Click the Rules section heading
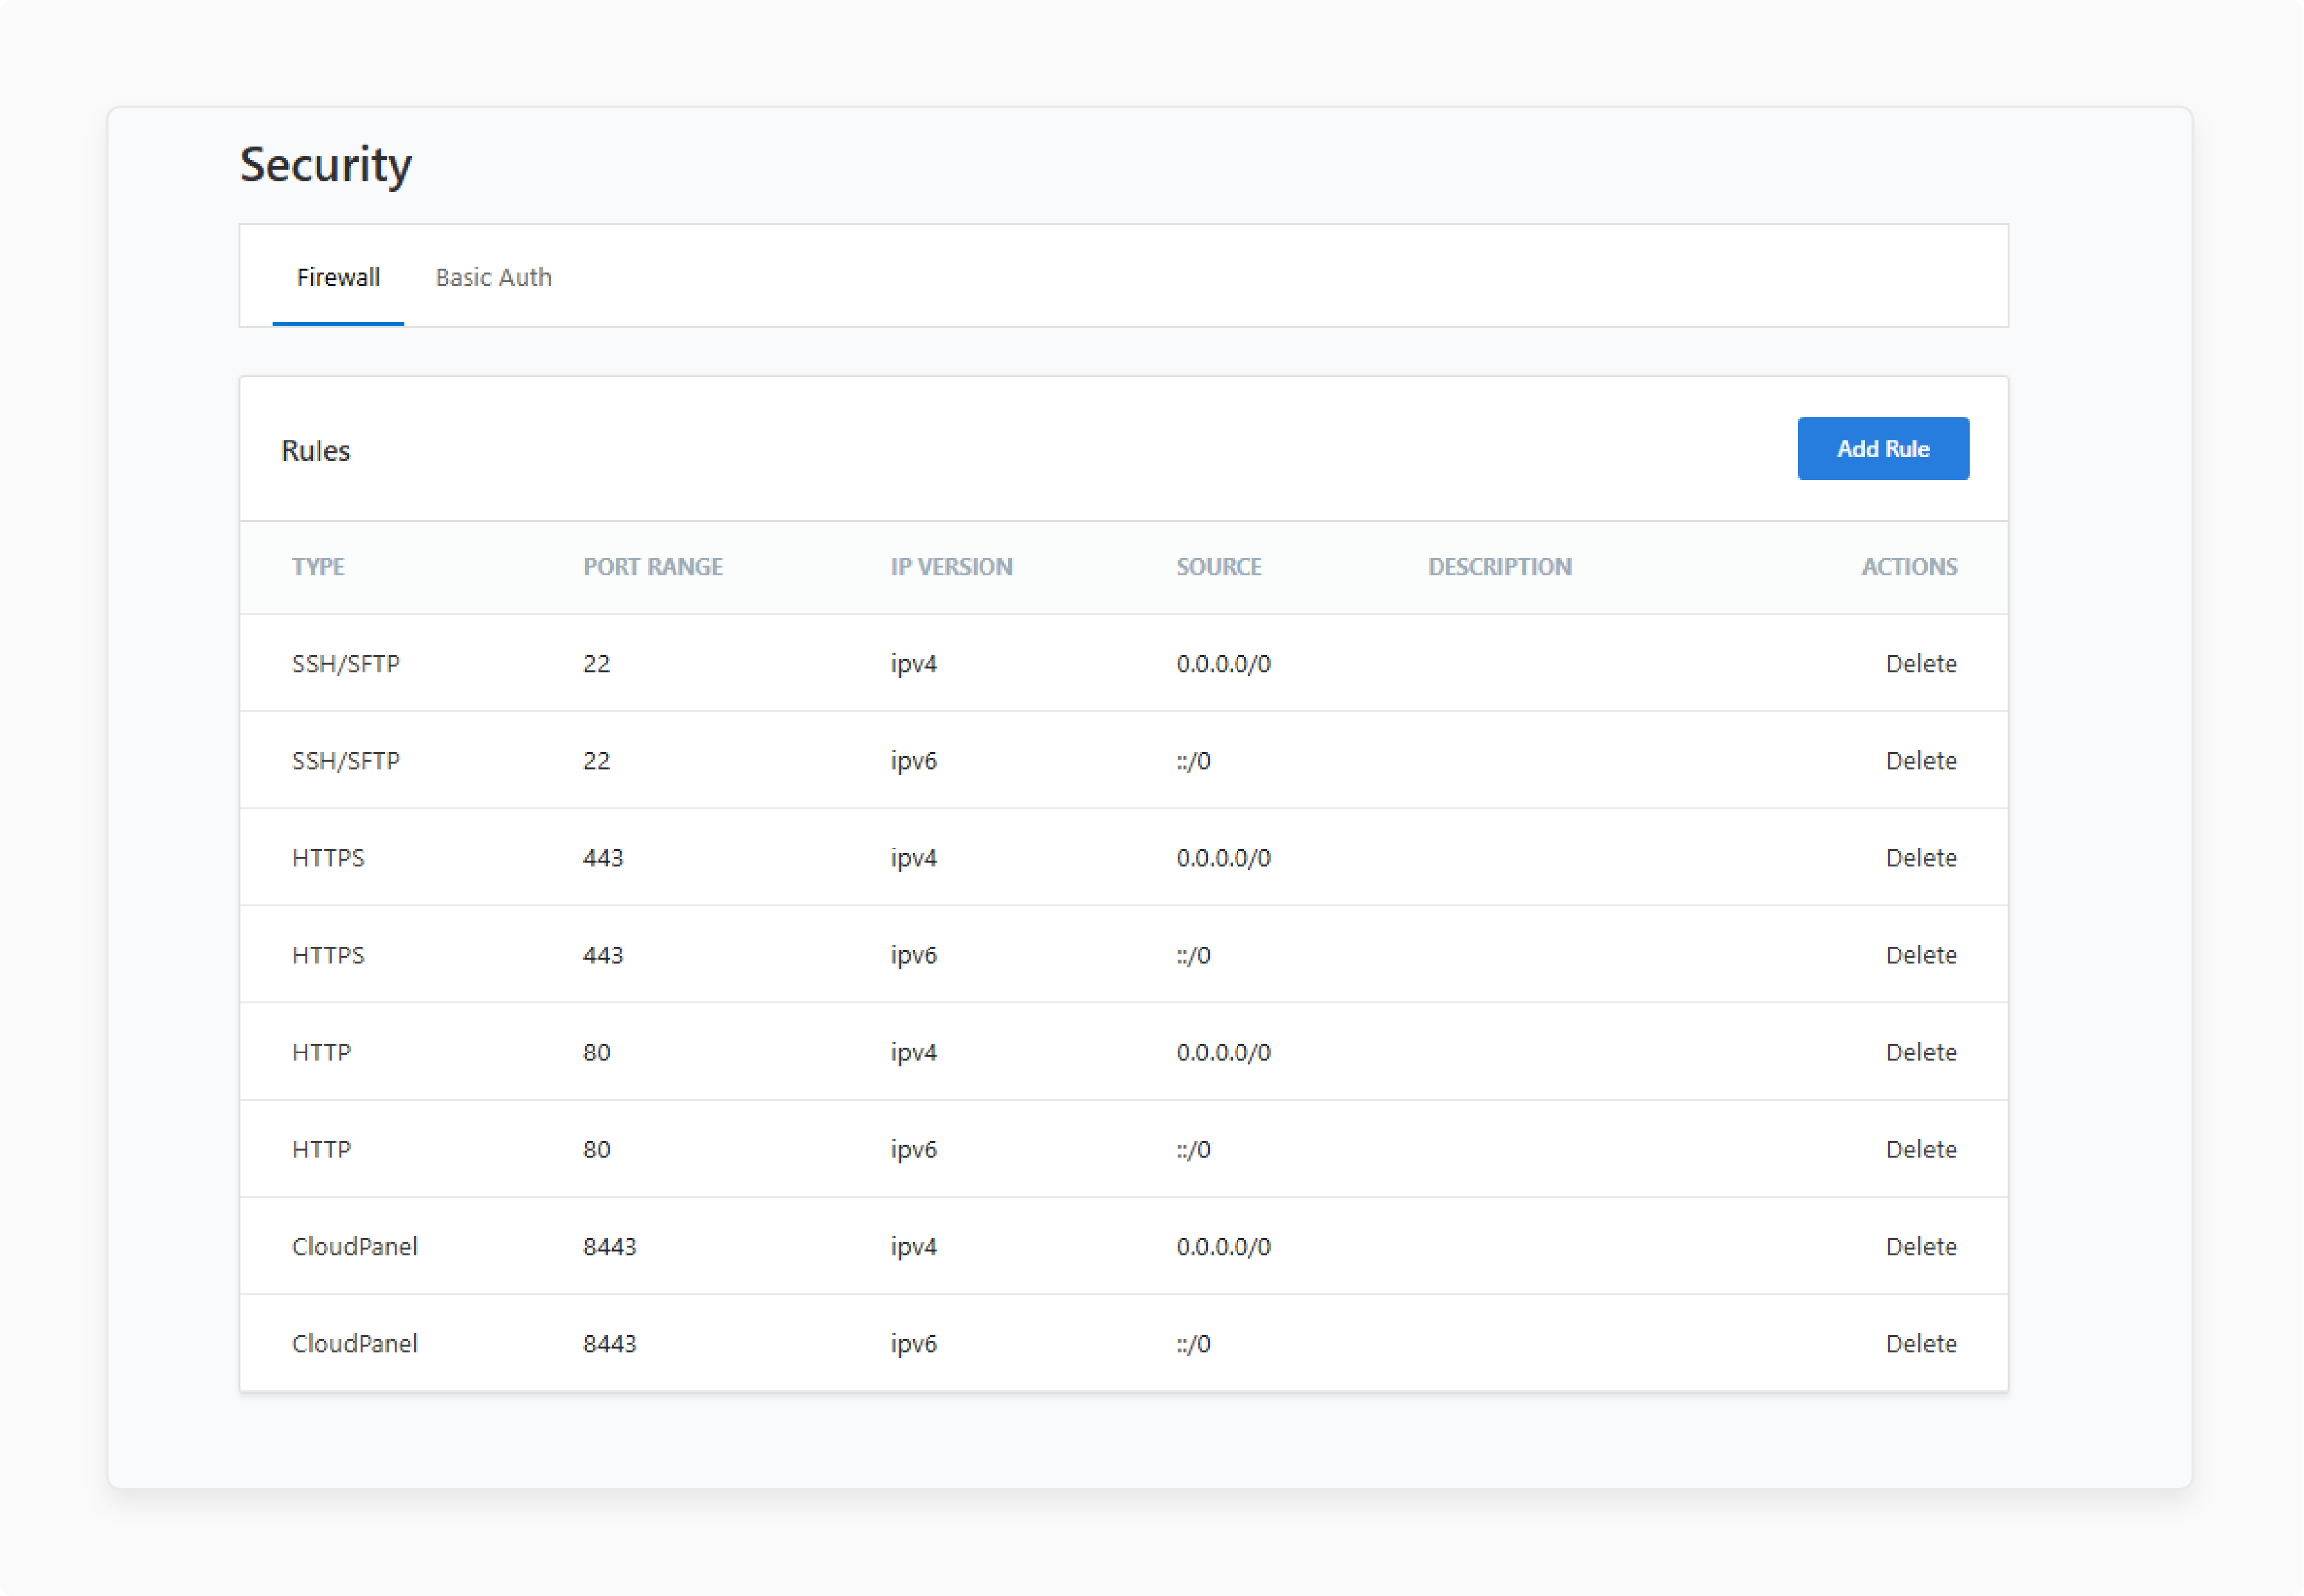The width and height of the screenshot is (2304, 1596). 316,450
